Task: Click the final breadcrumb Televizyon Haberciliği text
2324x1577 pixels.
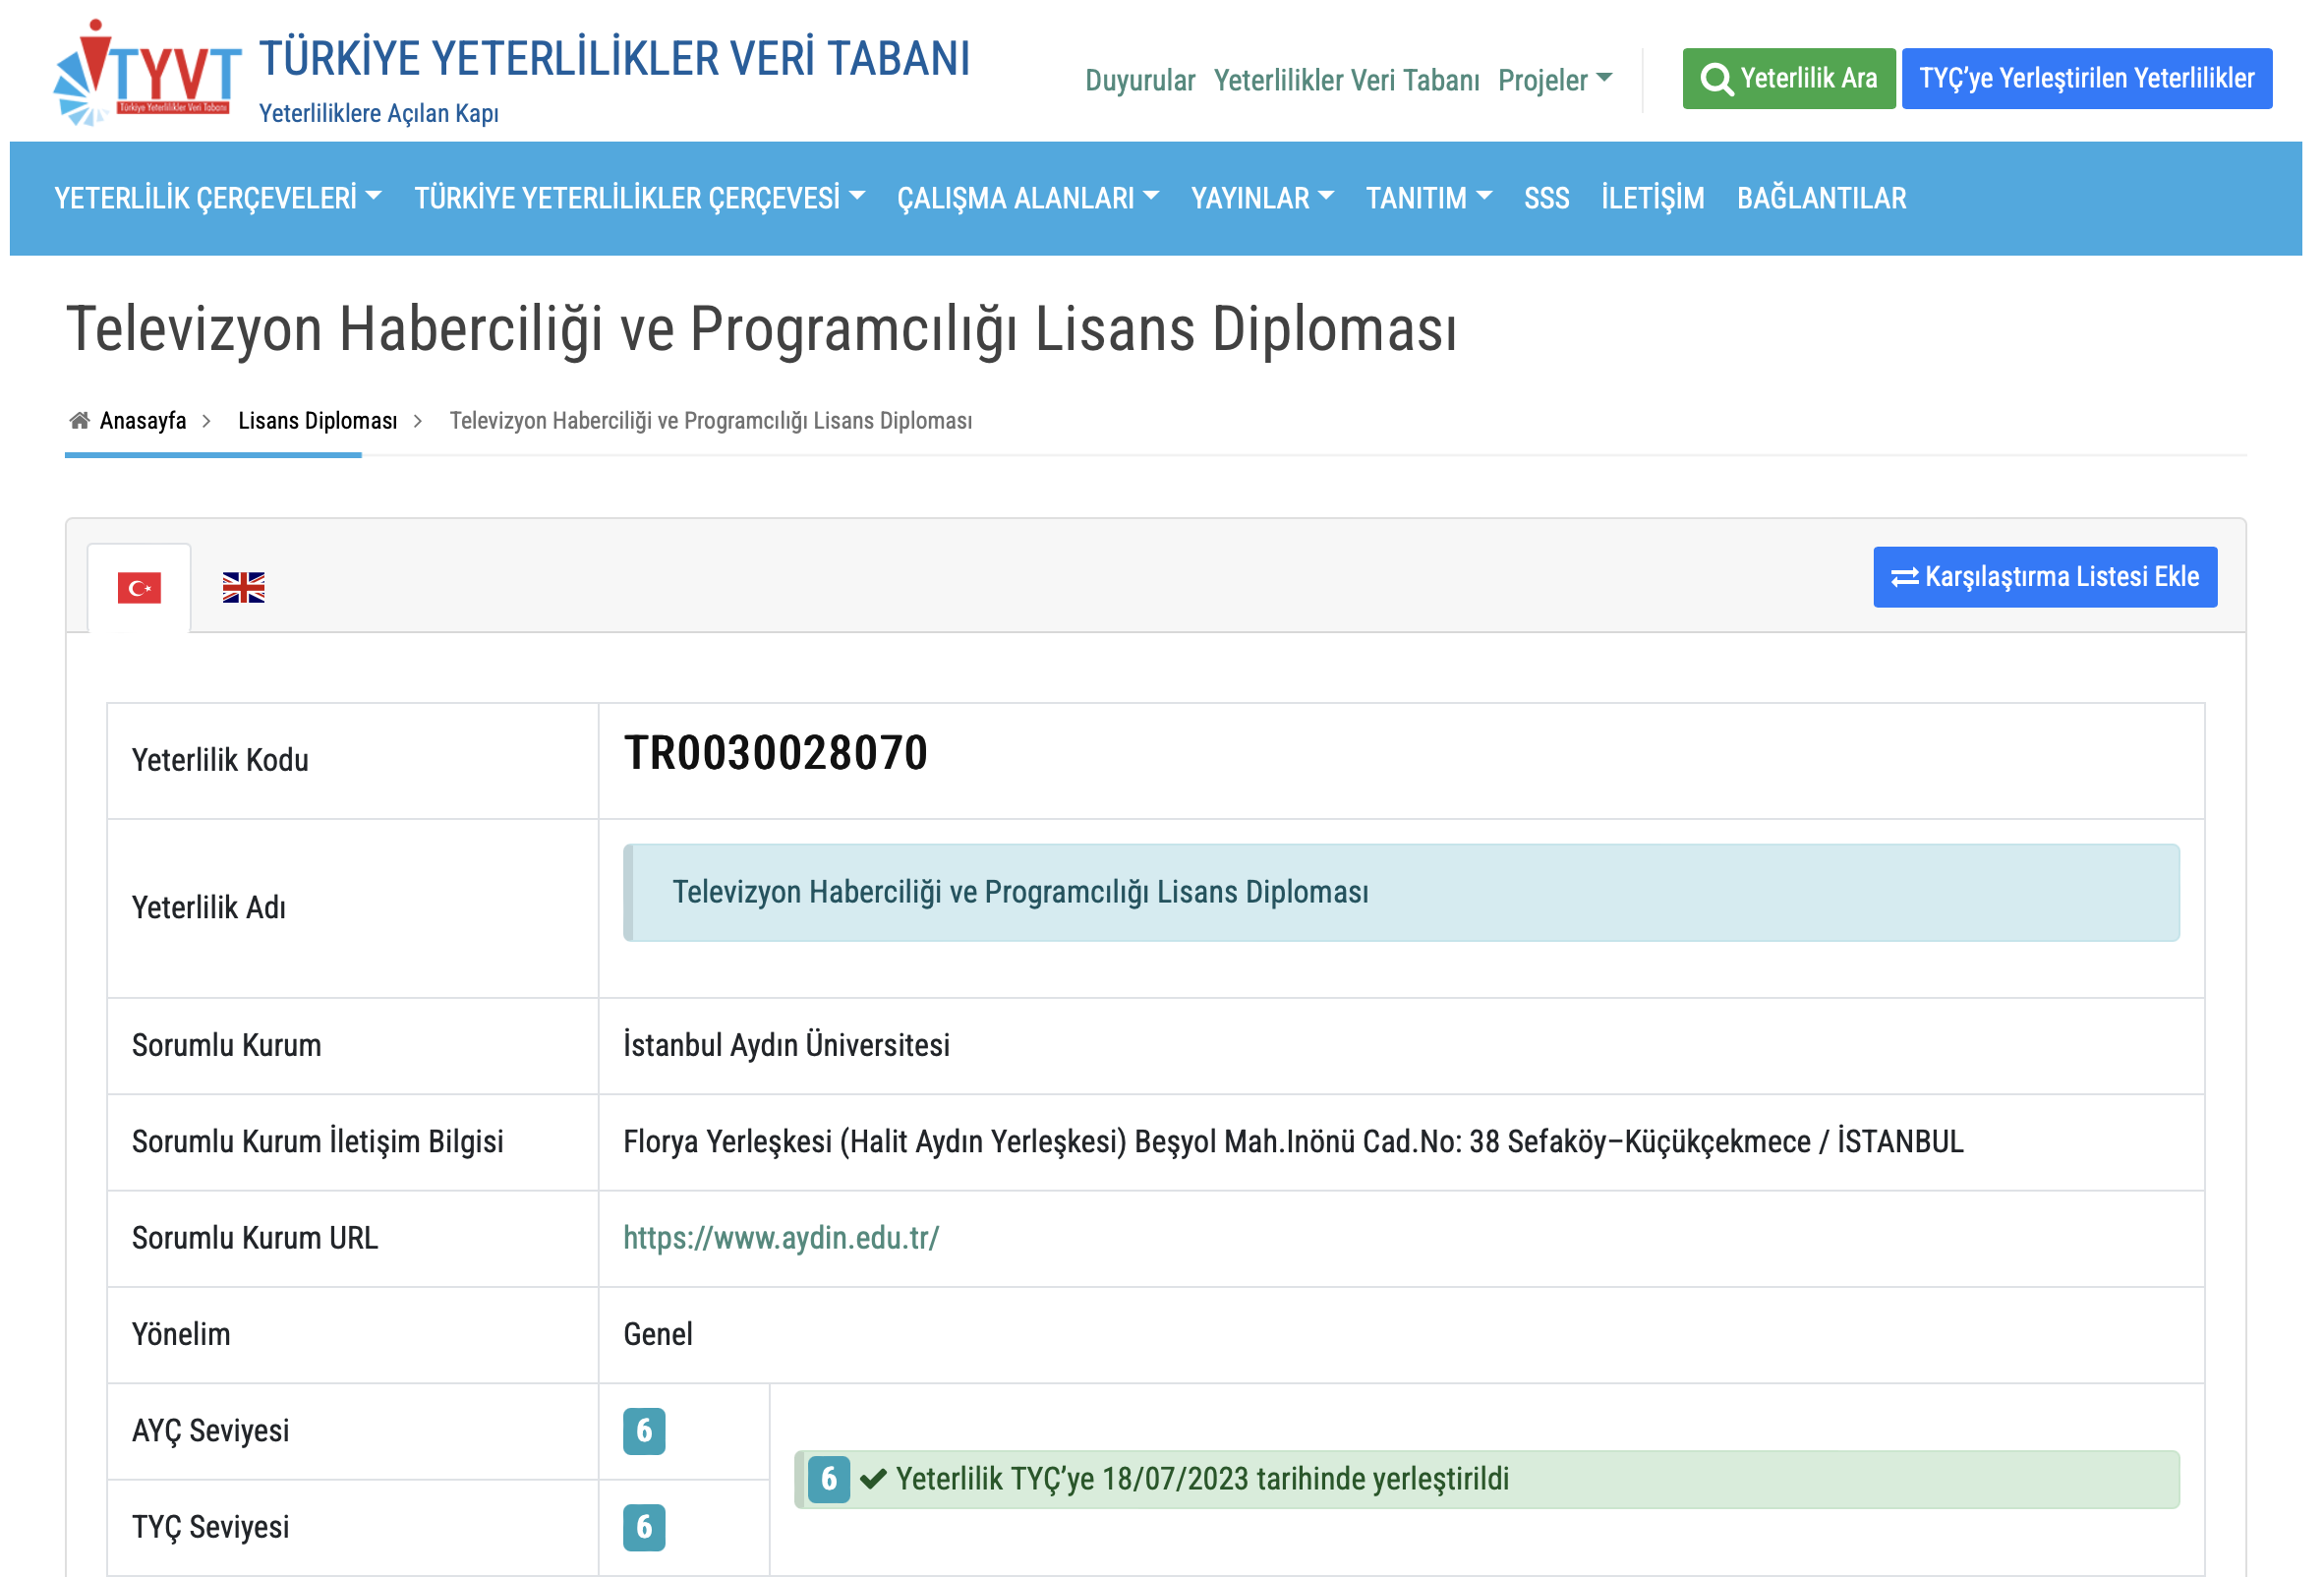Action: click(711, 421)
